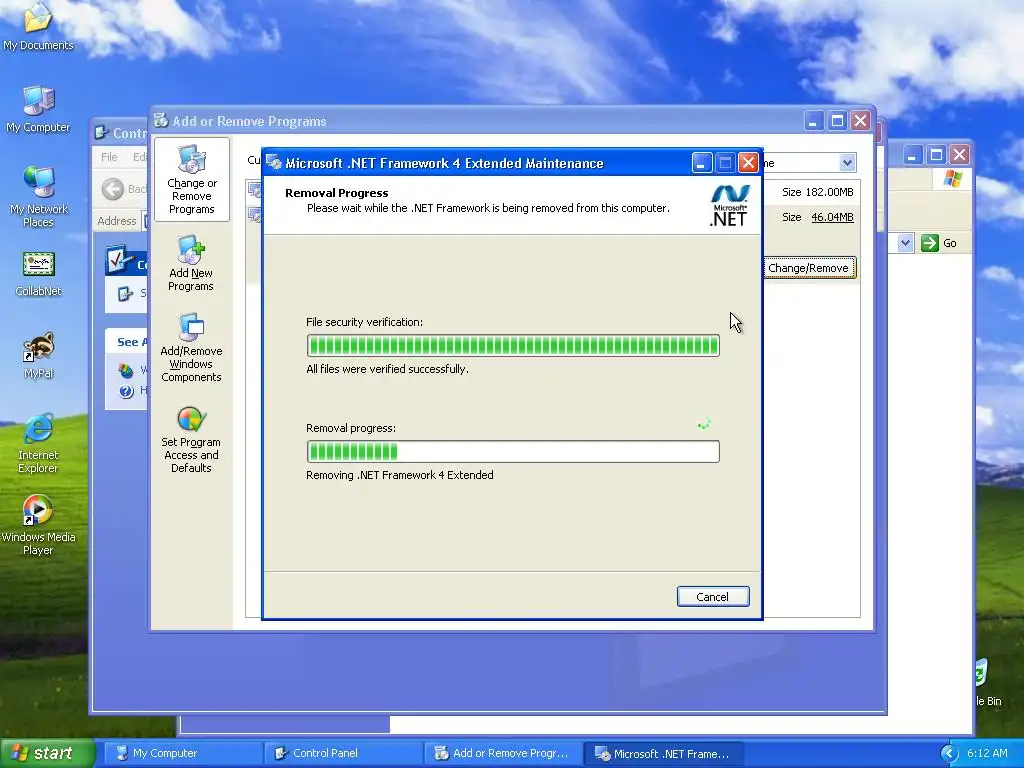
Task: Select Internet Explorer desktop icon
Action: coord(38,443)
